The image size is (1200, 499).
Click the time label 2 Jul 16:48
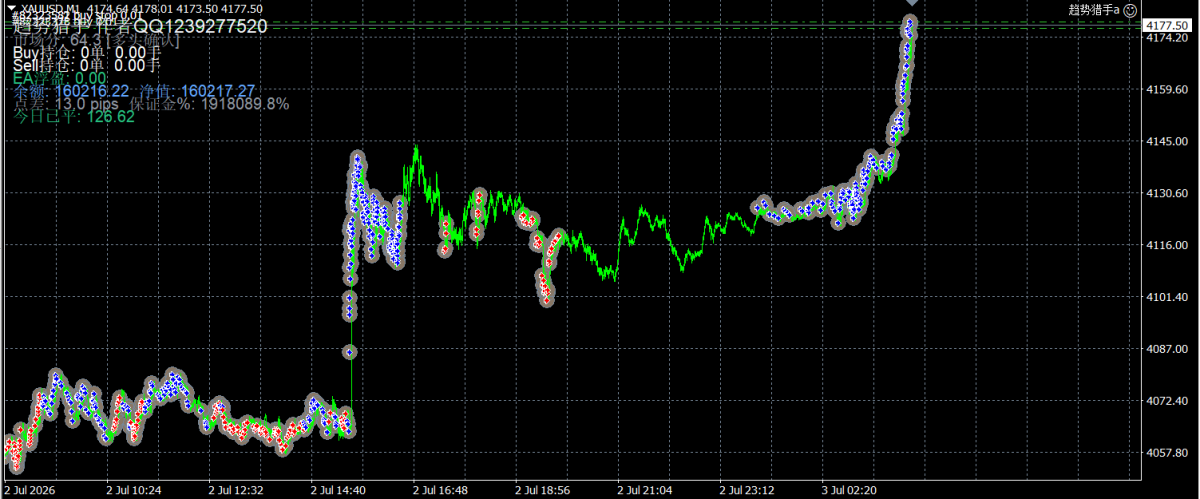point(441,491)
